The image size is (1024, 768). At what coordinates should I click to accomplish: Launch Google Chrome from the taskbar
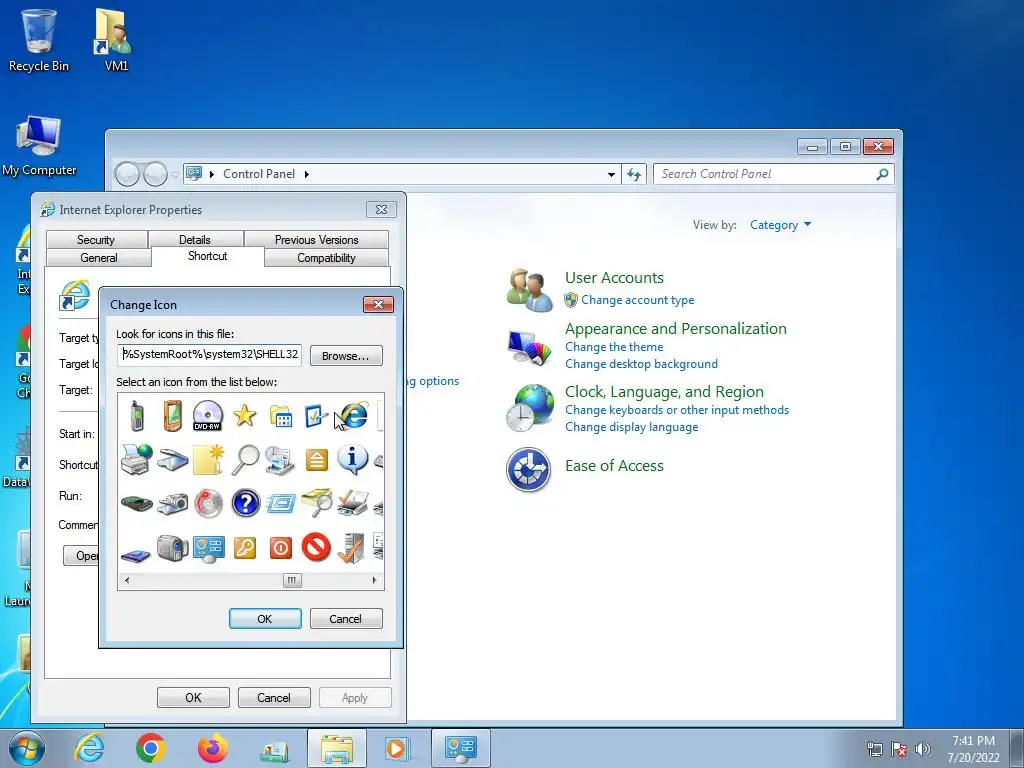point(150,748)
